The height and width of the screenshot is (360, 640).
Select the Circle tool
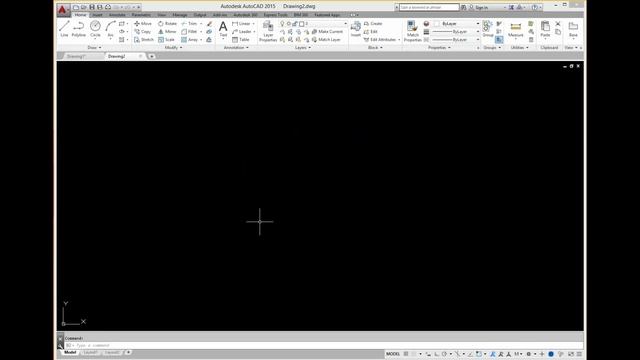pos(95,29)
